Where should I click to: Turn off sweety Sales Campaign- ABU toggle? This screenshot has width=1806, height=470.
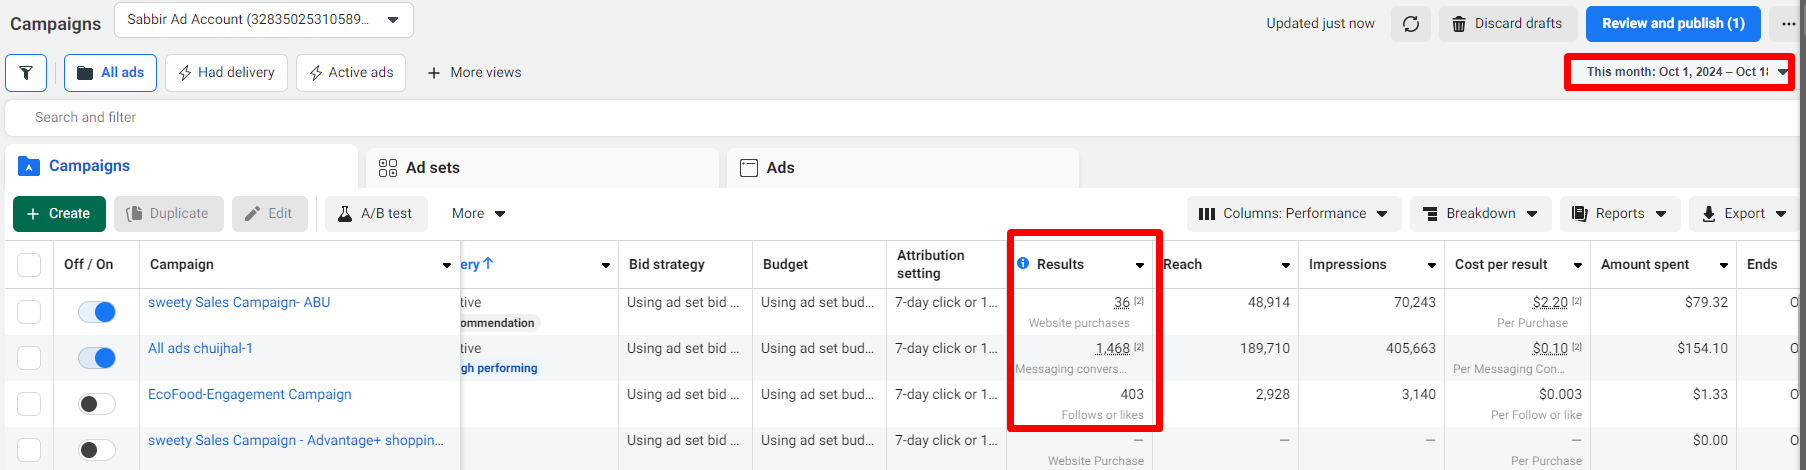point(97,312)
